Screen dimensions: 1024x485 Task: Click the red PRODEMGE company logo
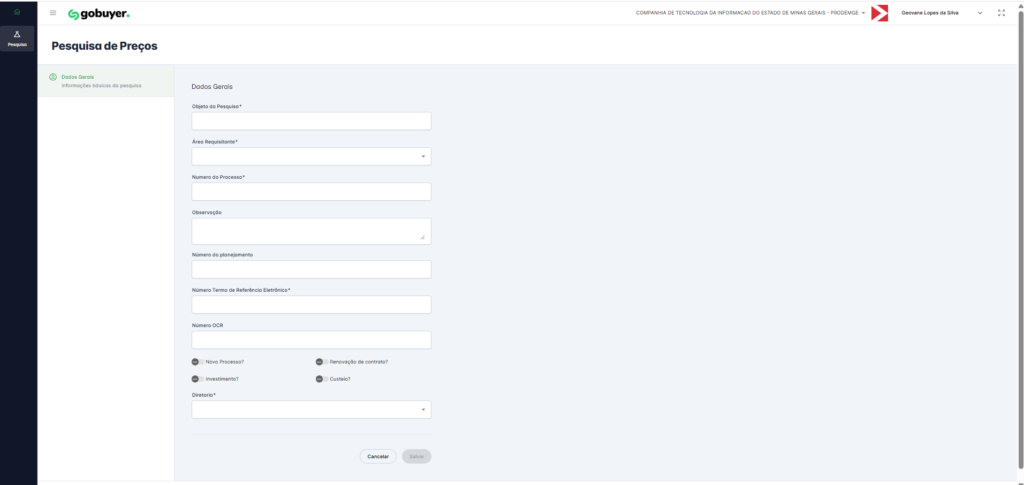tap(880, 13)
